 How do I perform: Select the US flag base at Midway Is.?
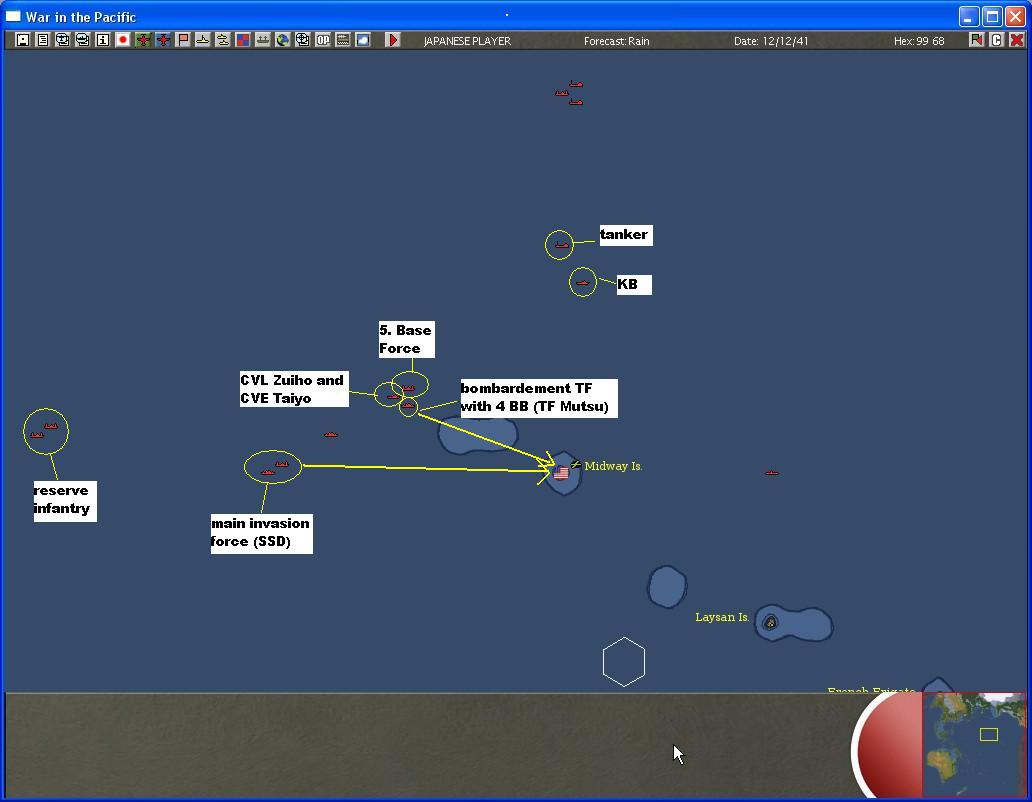(561, 473)
